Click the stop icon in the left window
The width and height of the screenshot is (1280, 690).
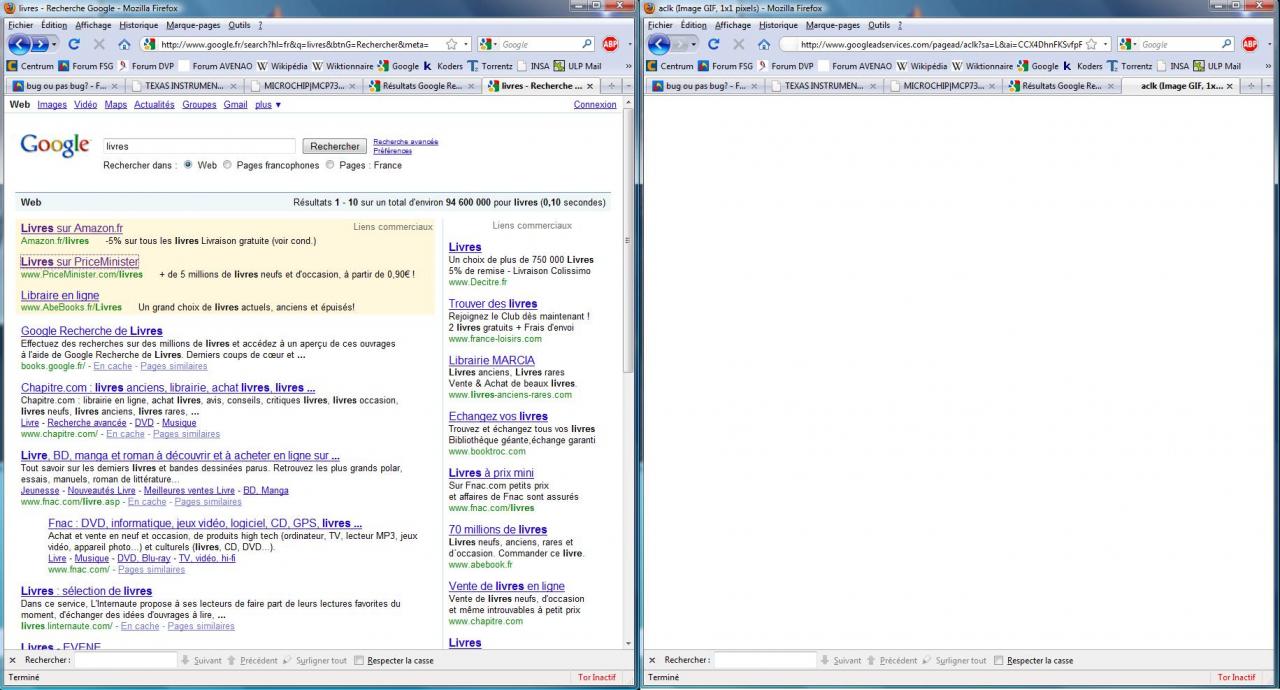coord(99,44)
